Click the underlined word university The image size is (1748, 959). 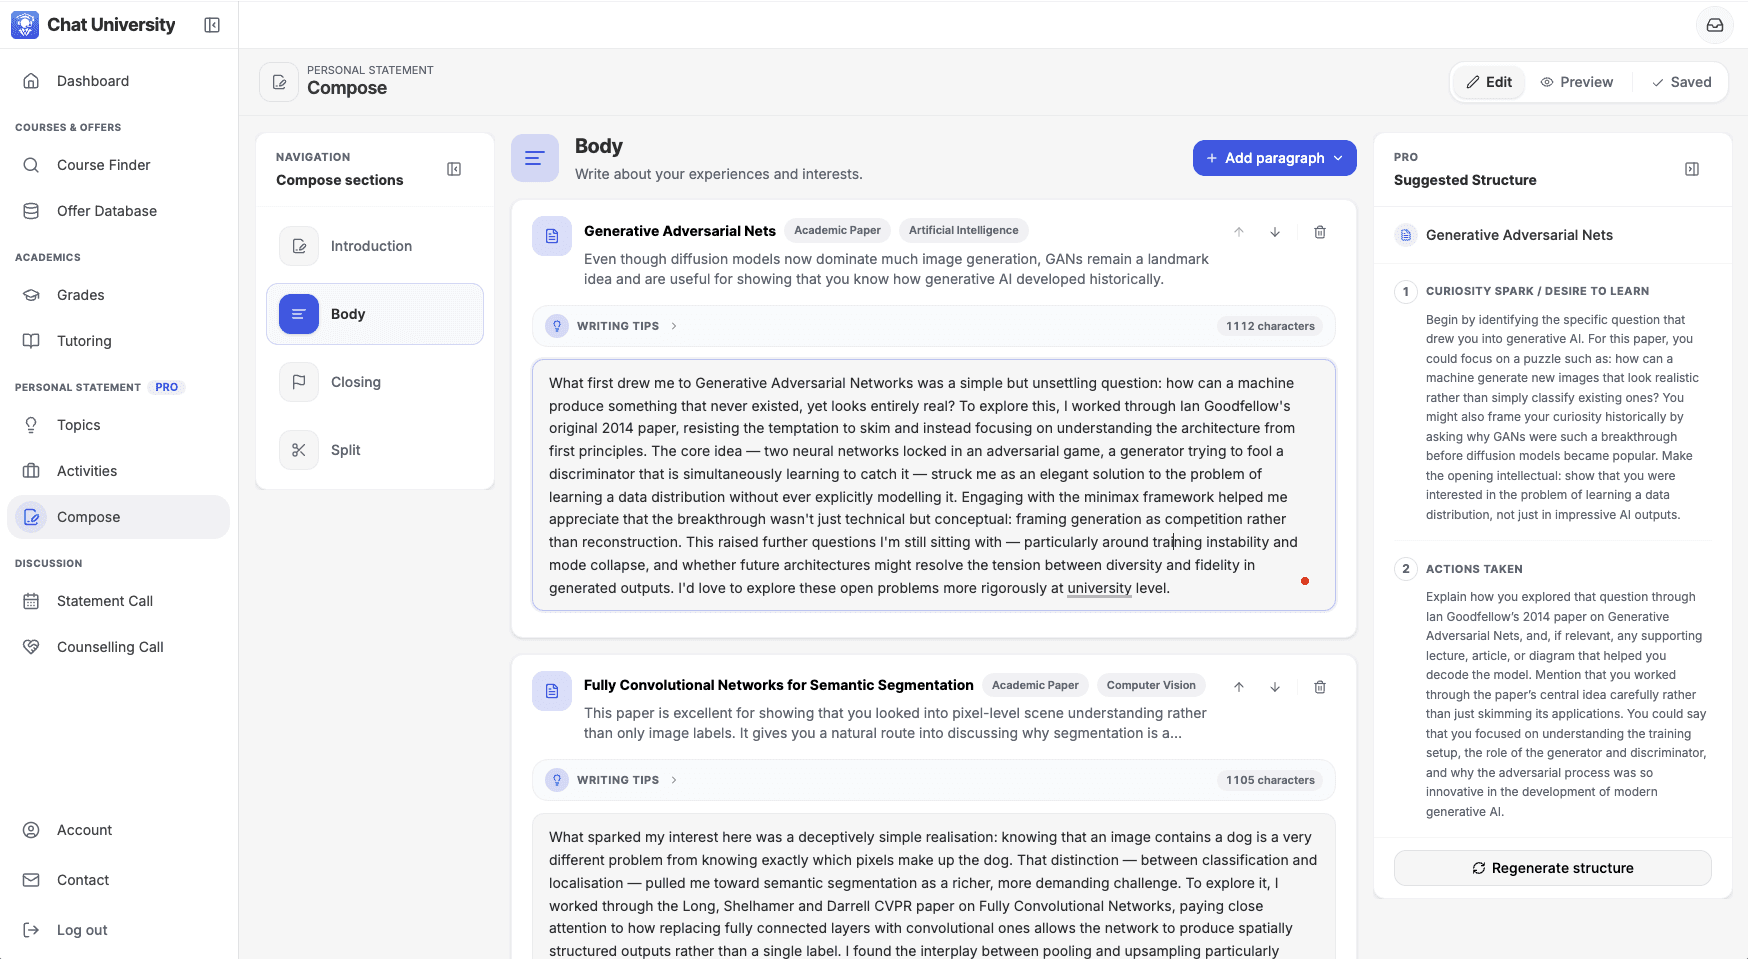click(x=1099, y=588)
